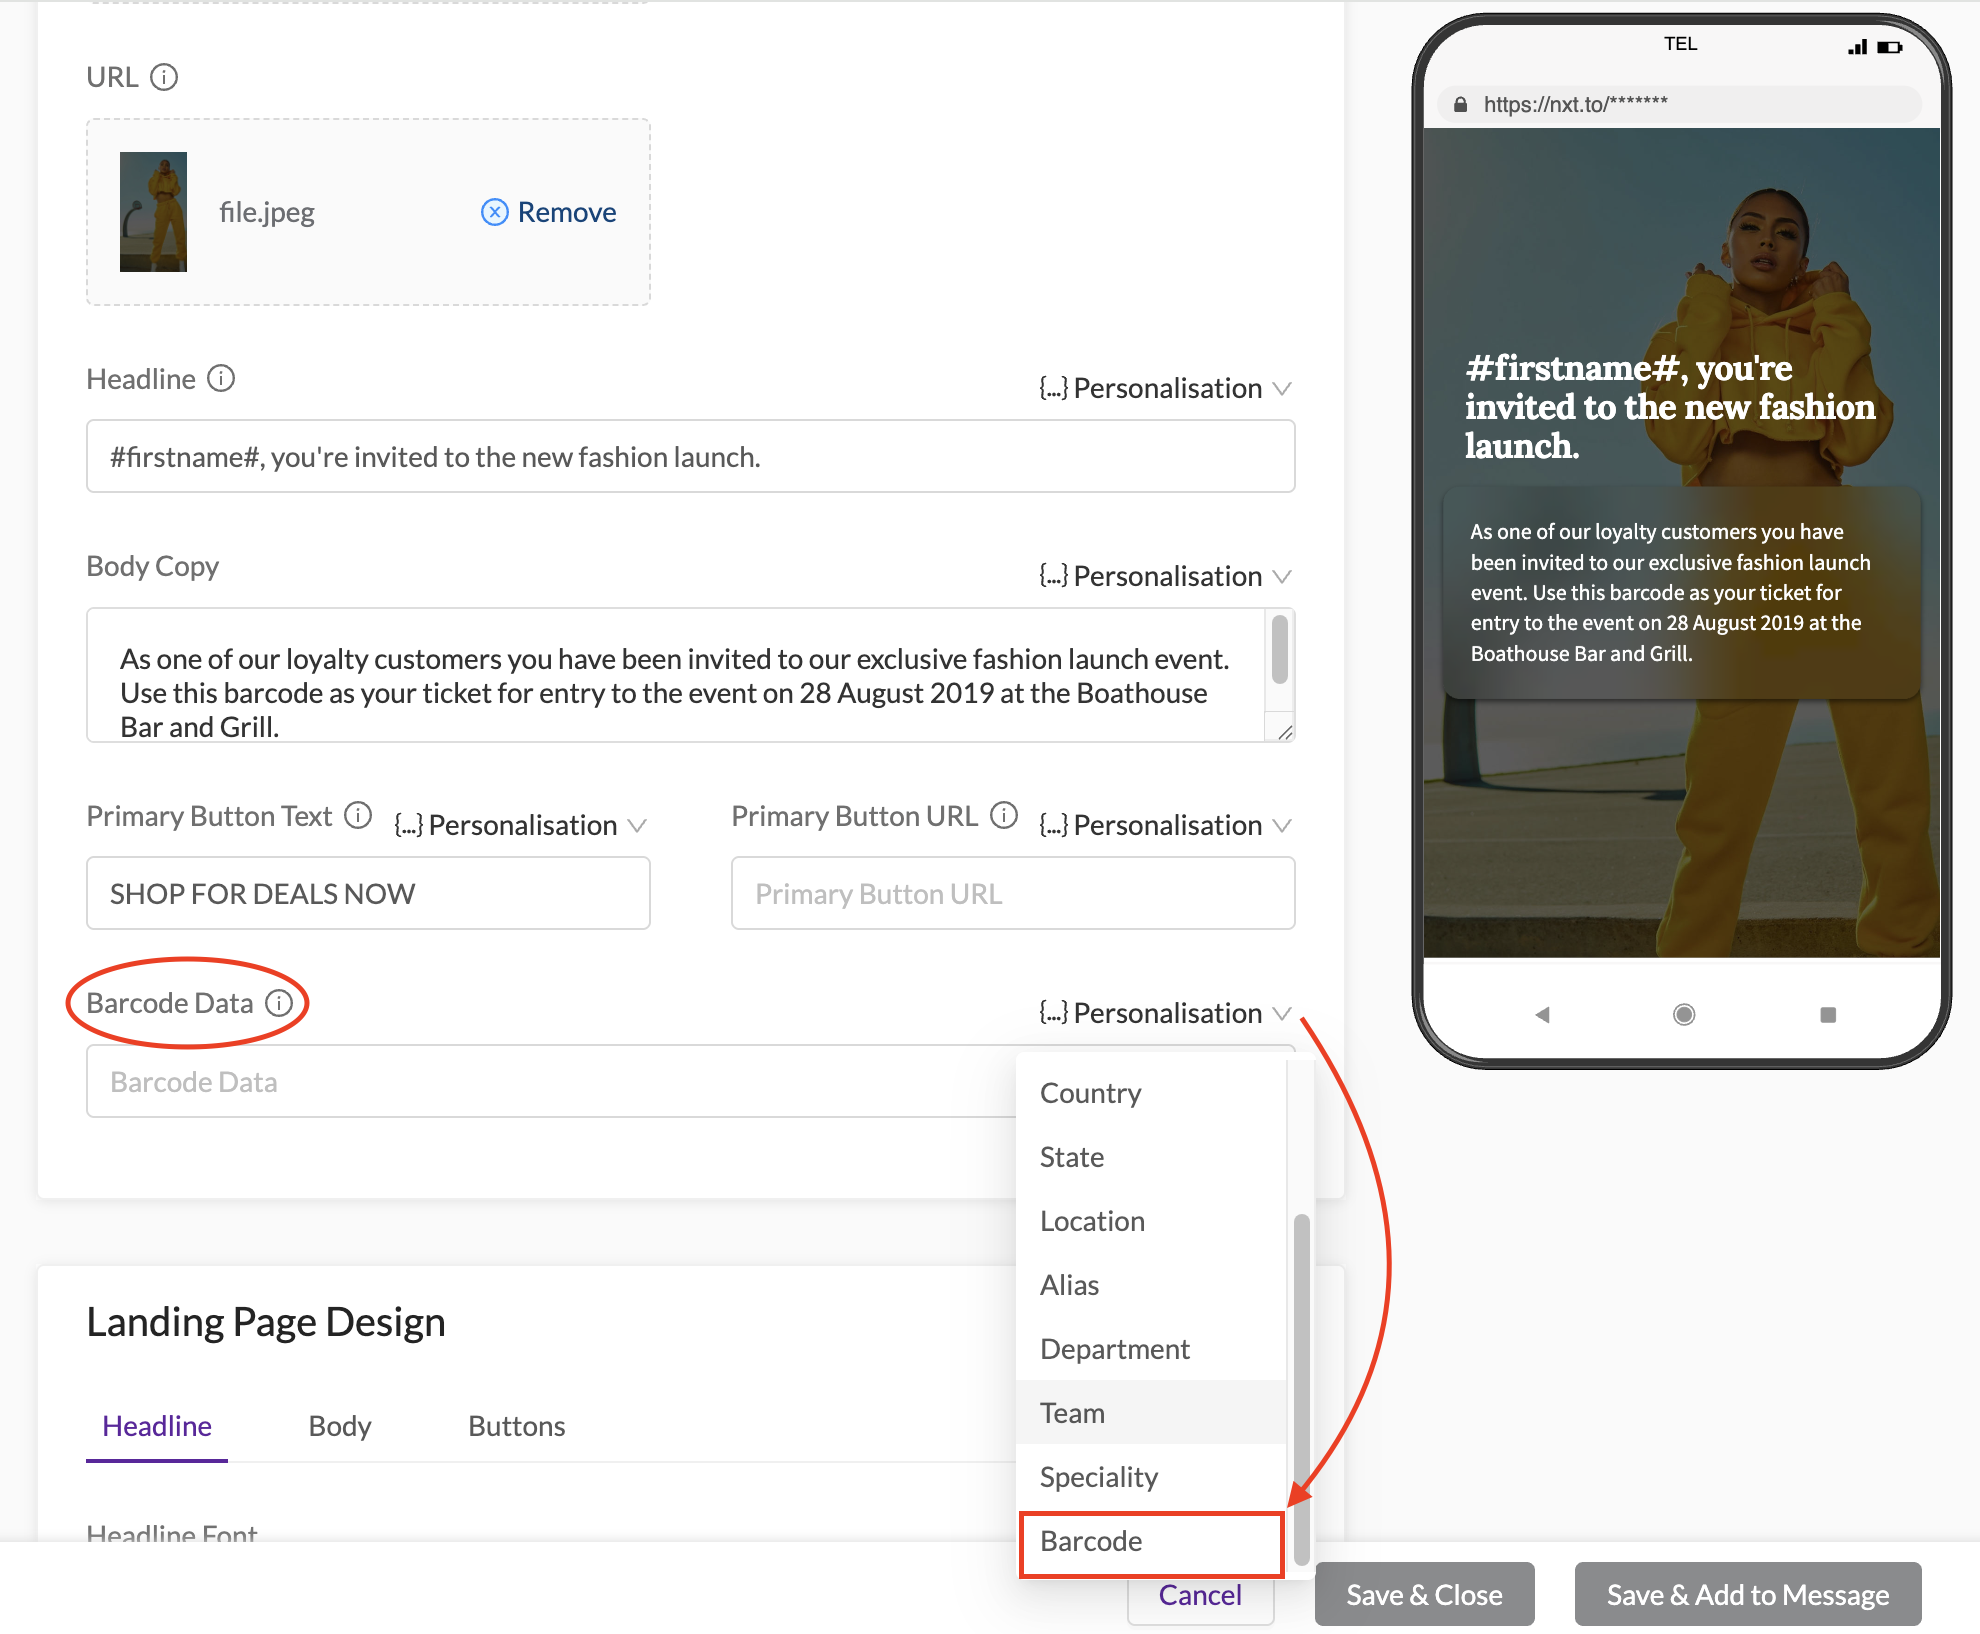Click the Primary Button Text info icon
Image resolution: width=1980 pixels, height=1634 pixels.
tap(358, 816)
